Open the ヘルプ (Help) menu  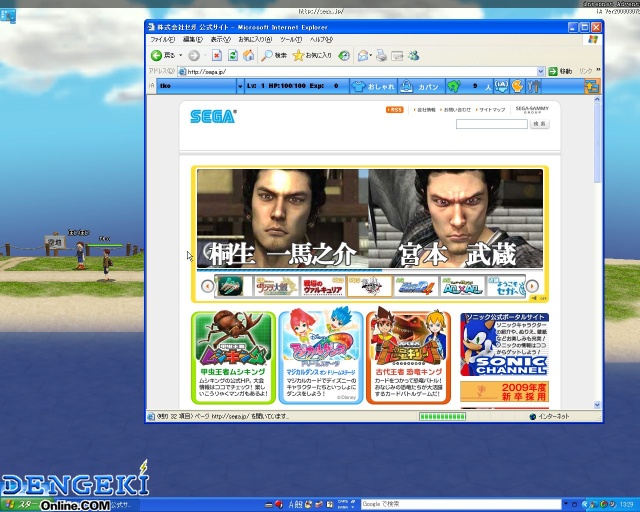click(321, 39)
